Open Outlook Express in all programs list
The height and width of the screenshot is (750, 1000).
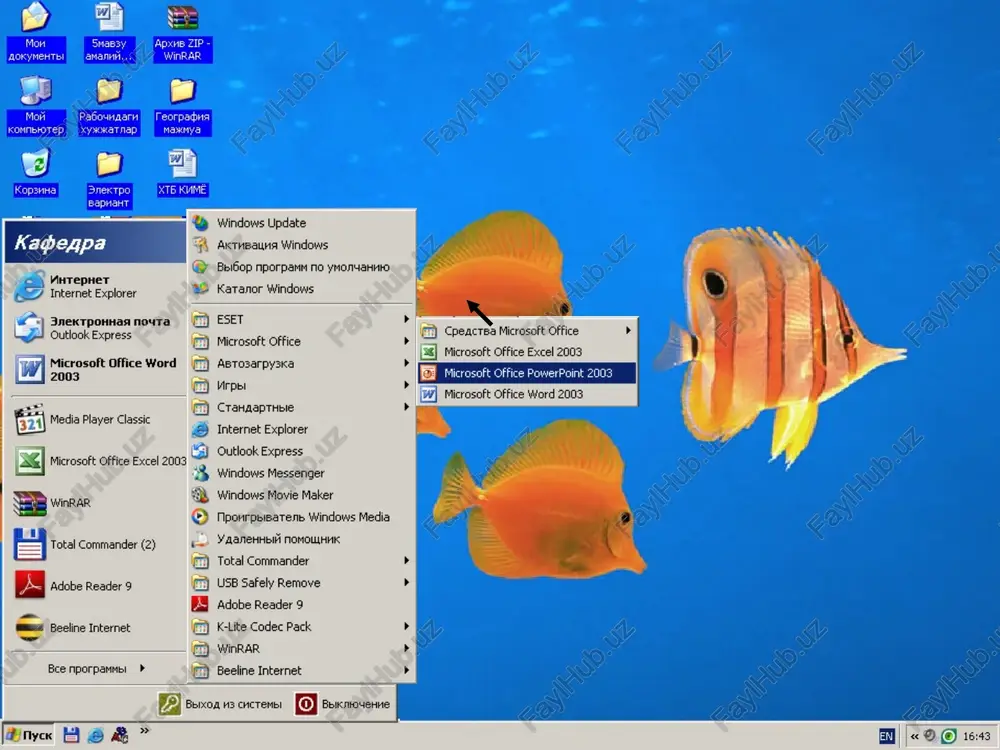point(301,451)
